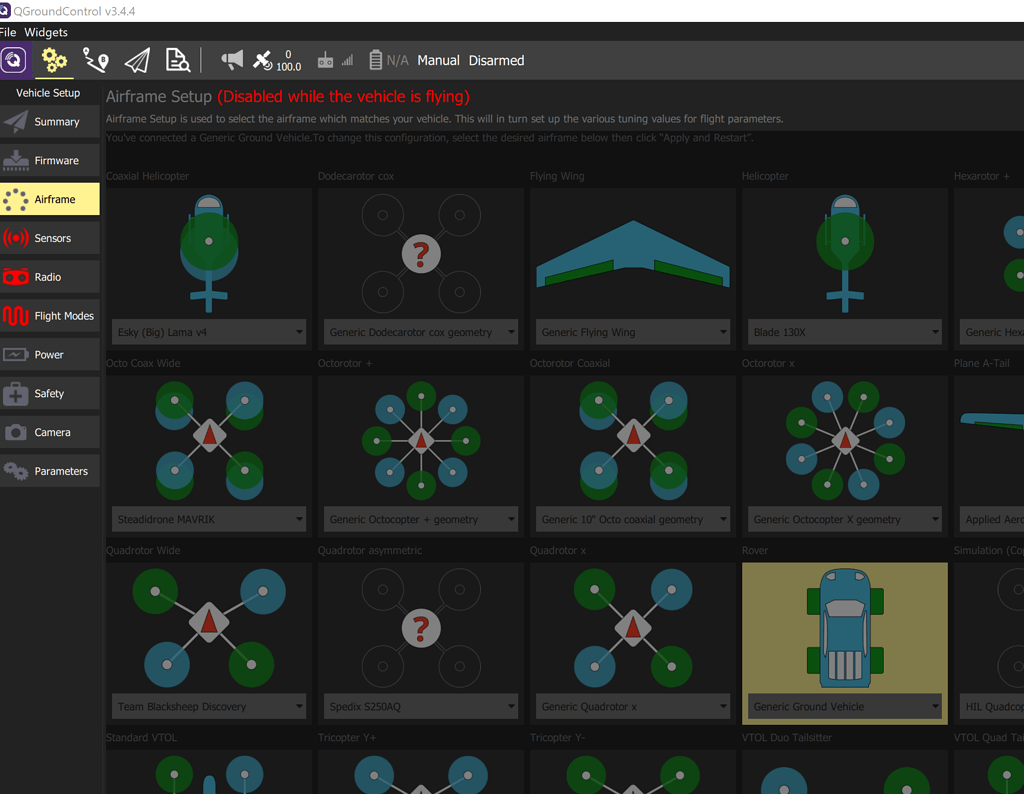Switch to Fly view paper plane icon

coord(137,60)
